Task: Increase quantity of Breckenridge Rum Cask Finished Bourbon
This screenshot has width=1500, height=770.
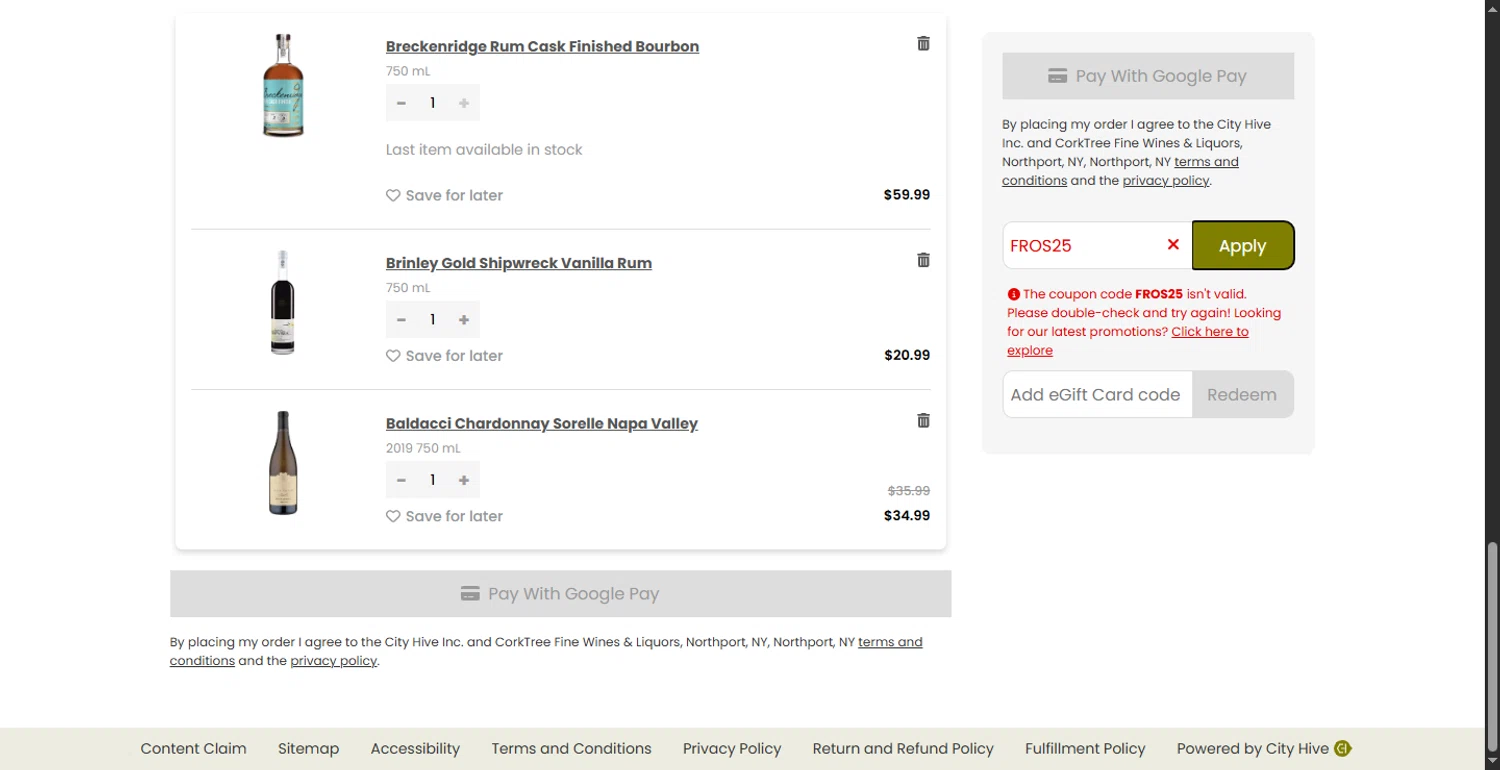Action: click(464, 103)
